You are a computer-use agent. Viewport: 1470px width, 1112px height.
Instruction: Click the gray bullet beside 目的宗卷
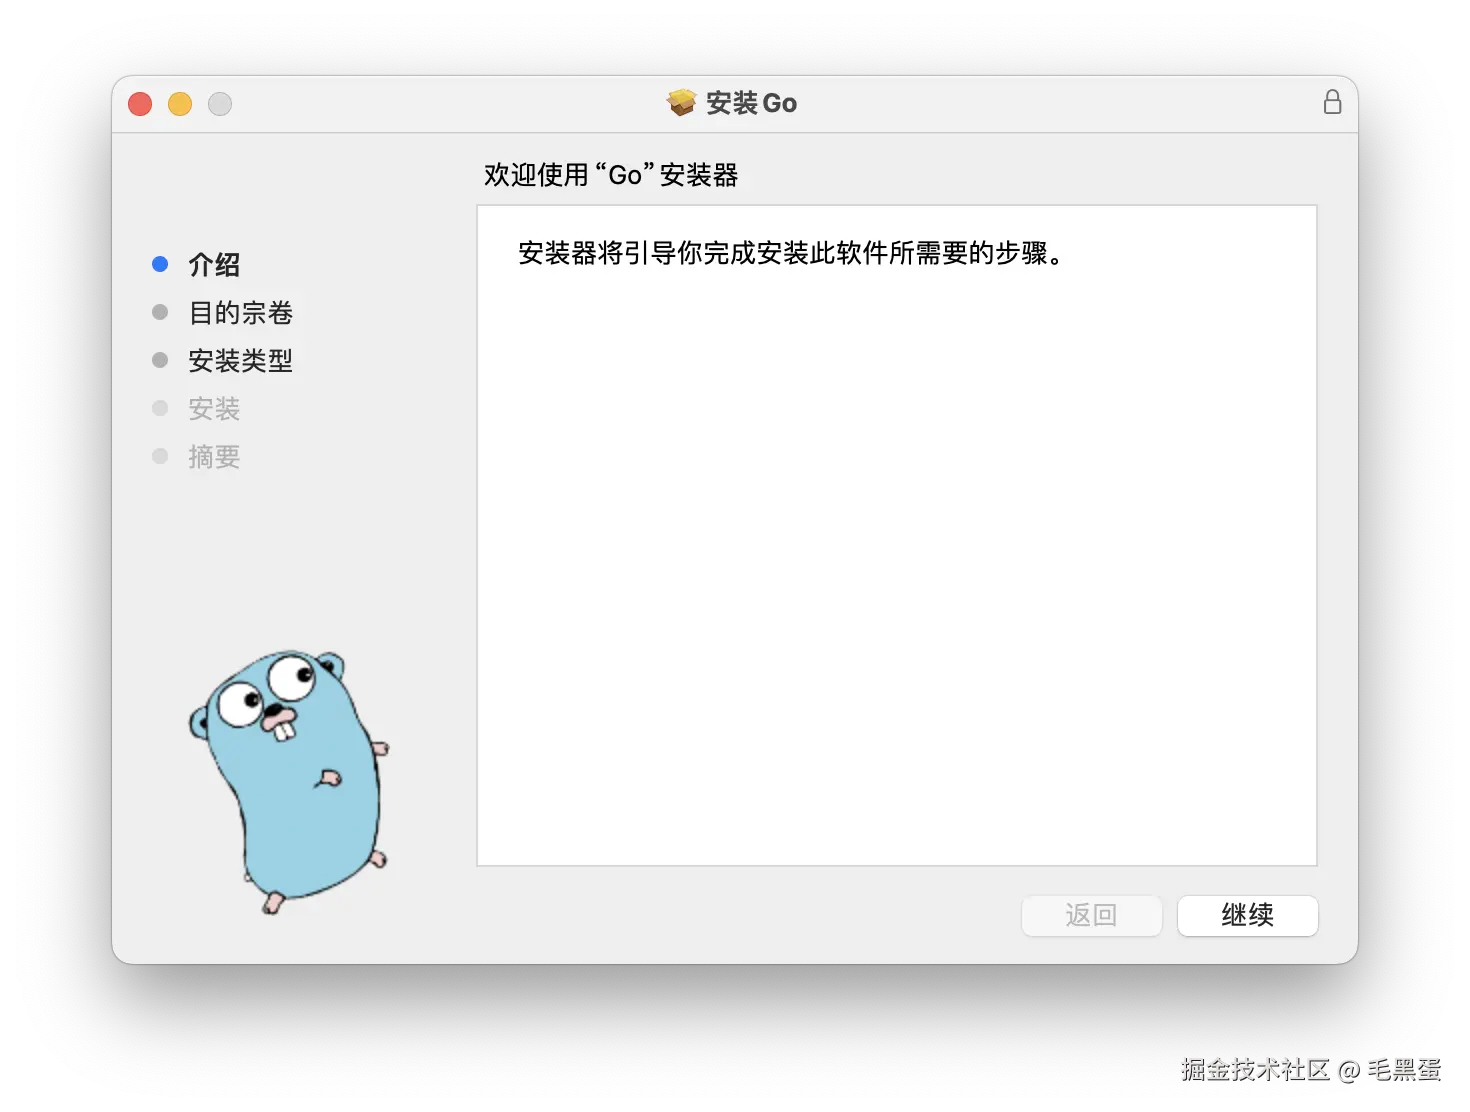tap(160, 311)
